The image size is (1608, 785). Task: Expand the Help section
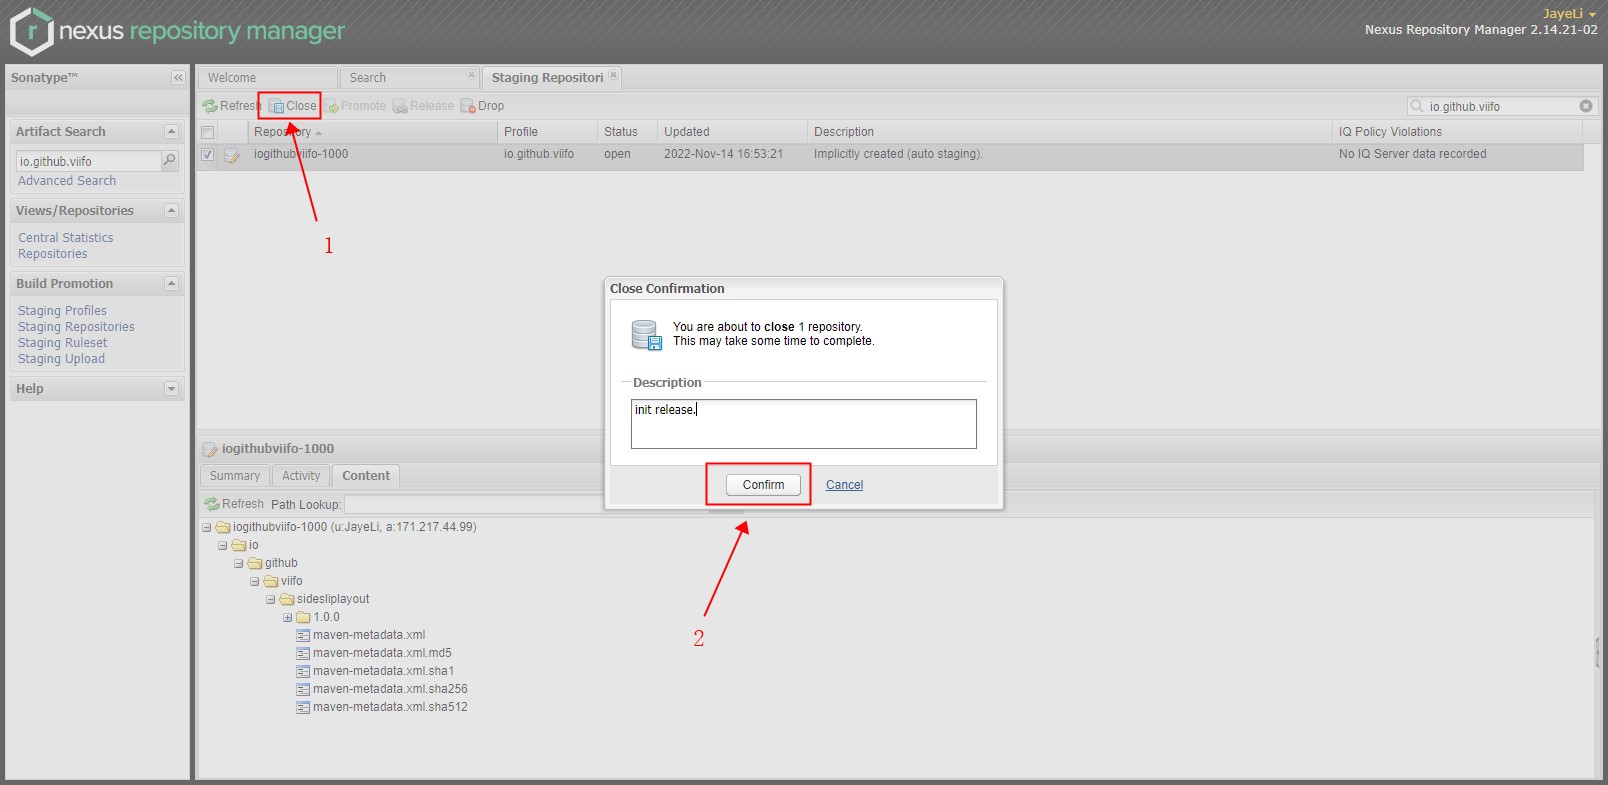tap(171, 389)
